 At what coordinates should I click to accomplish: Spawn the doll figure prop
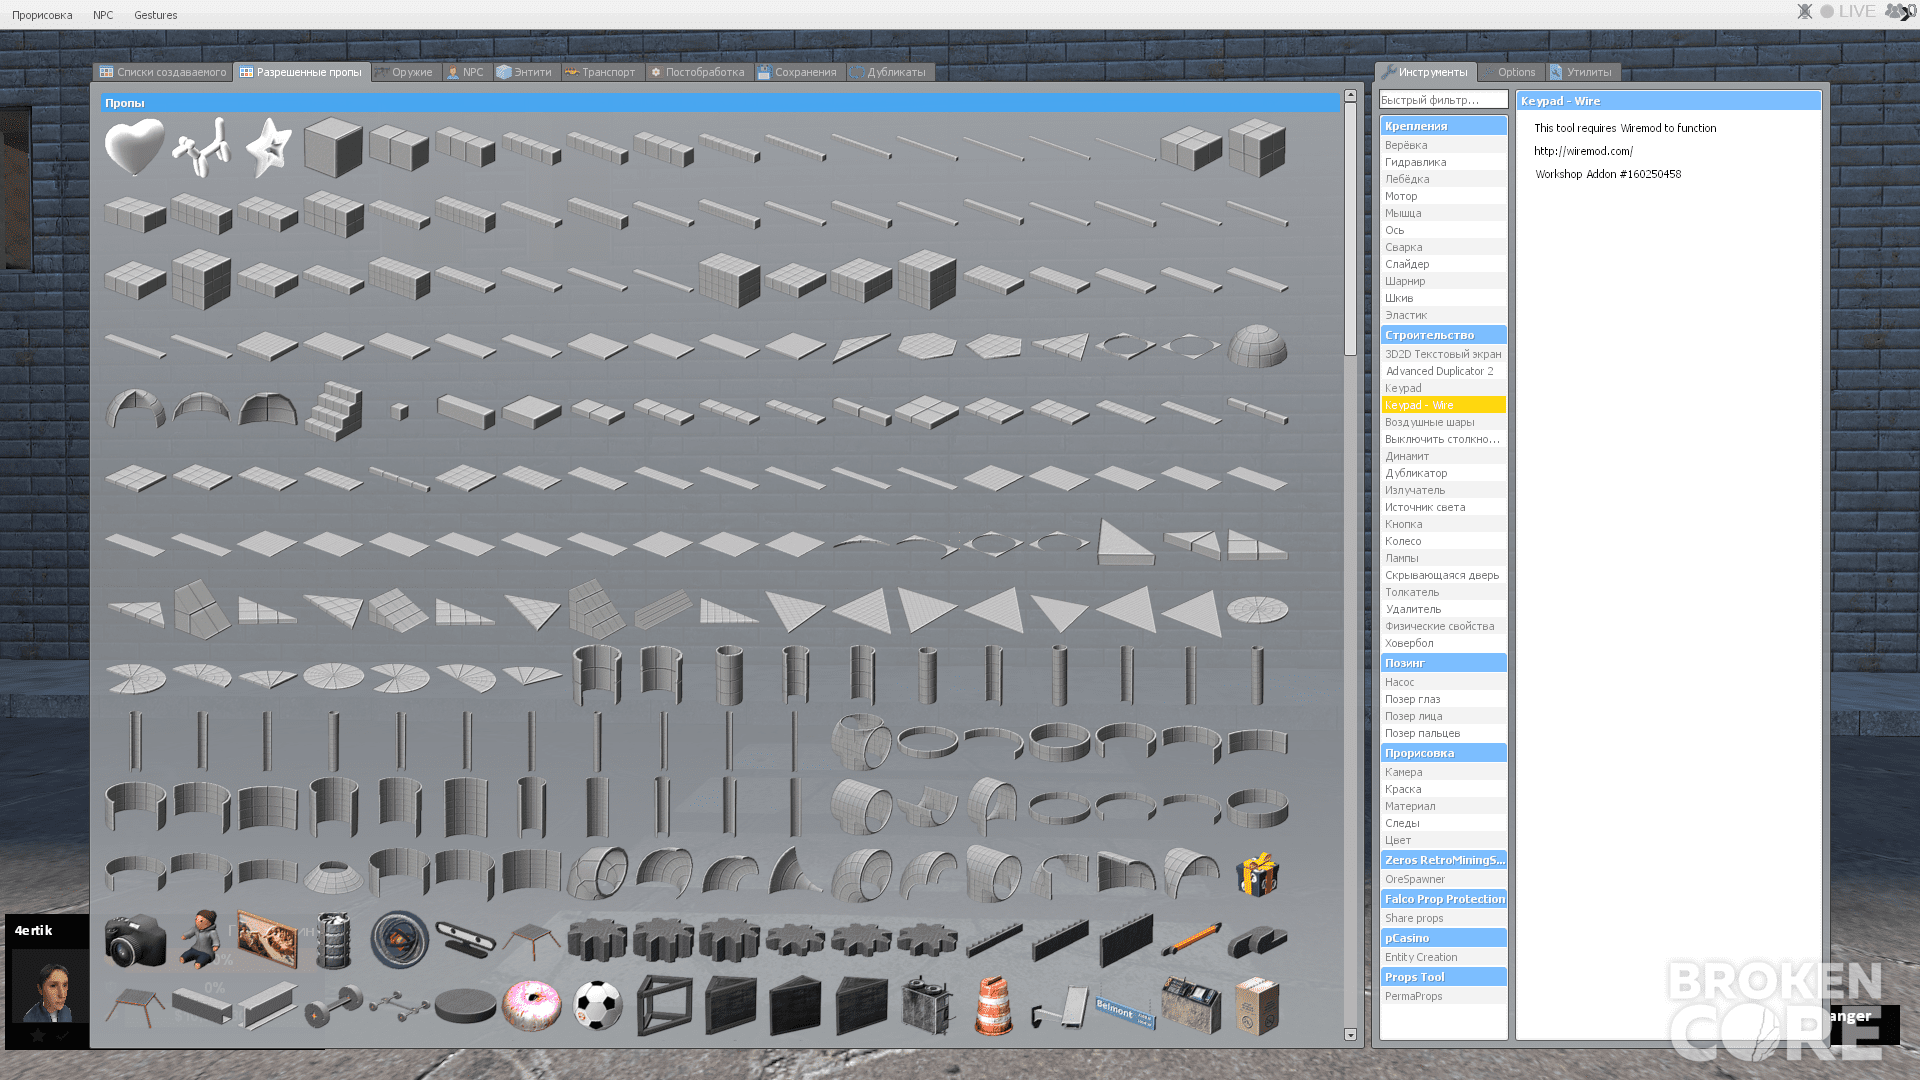[201, 940]
